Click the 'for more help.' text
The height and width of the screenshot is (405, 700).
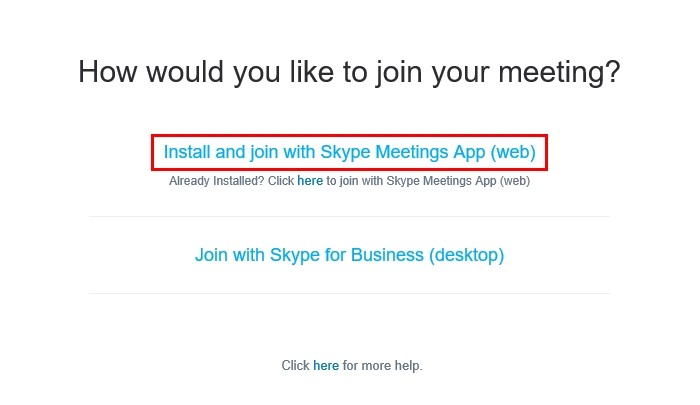pyautogui.click(x=382, y=366)
